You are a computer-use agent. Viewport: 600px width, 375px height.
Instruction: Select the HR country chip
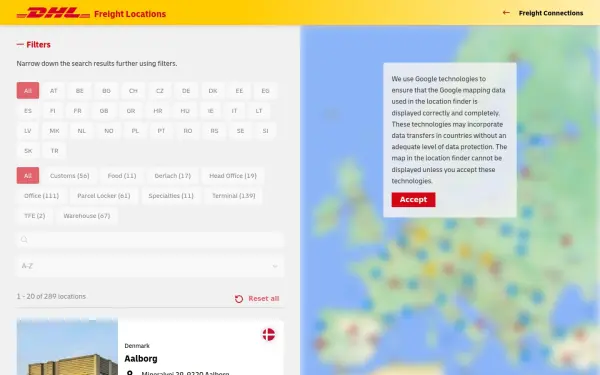pos(158,111)
